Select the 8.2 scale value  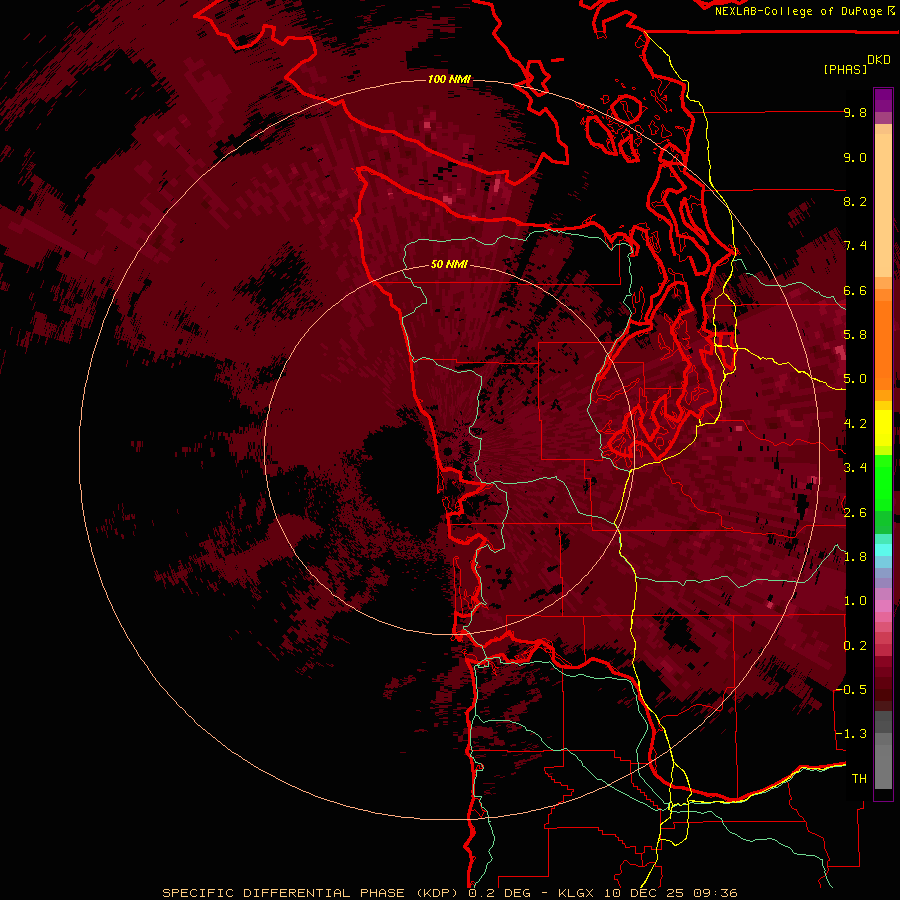[x=855, y=201]
